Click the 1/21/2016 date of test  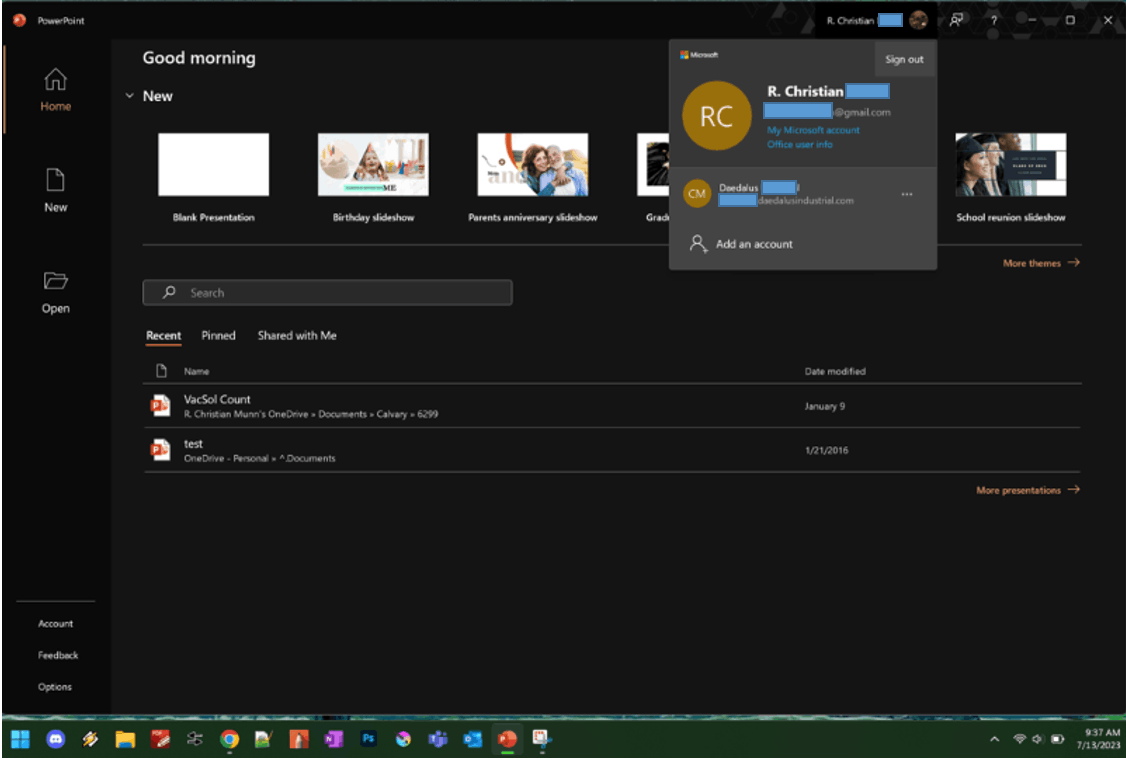point(826,450)
